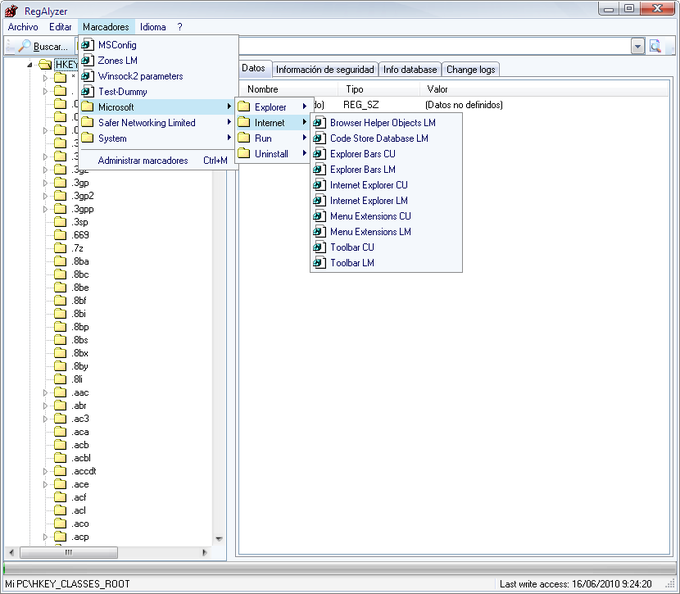Select the .8ba folder in the tree
Image resolution: width=680 pixels, height=594 pixels.
(72, 261)
